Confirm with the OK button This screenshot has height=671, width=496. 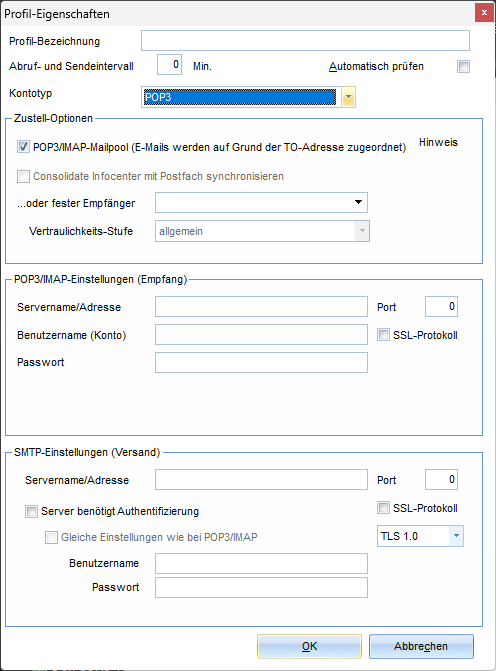(309, 646)
